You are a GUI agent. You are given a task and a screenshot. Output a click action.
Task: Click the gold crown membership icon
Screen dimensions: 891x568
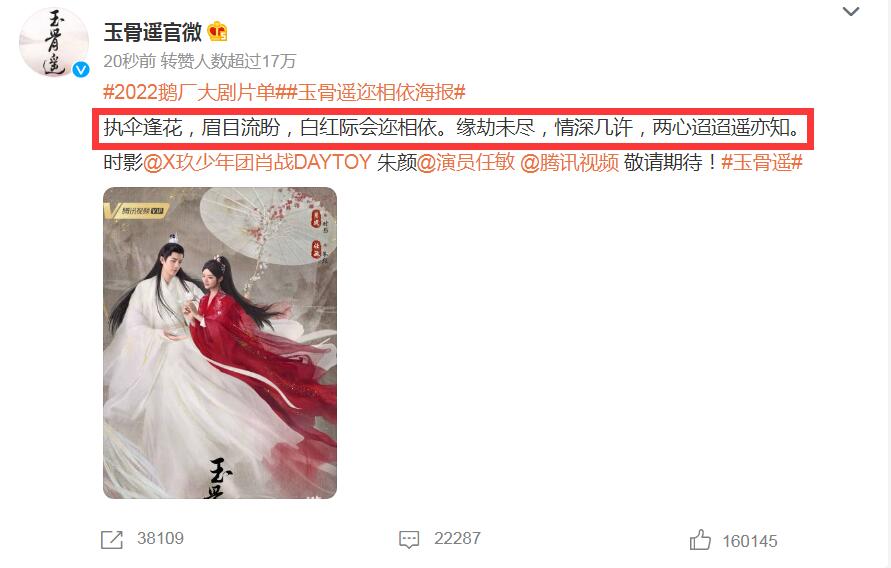pos(218,32)
